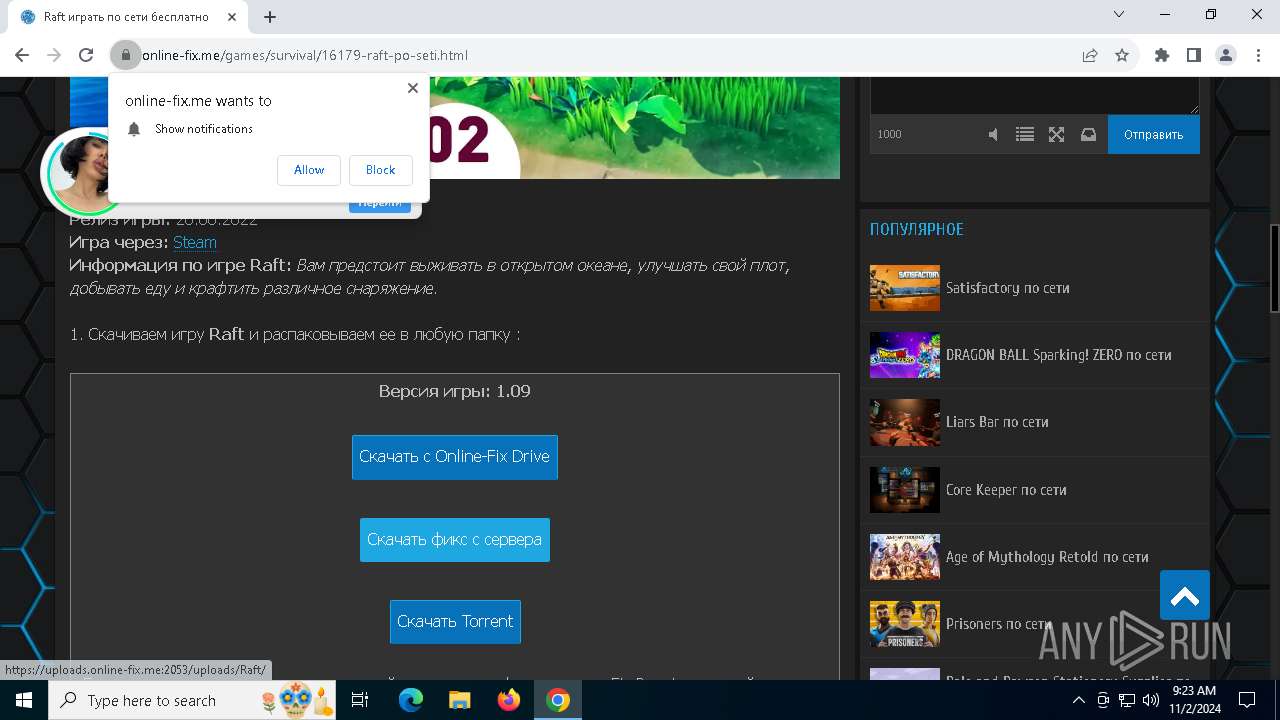Viewport: 1280px width, 720px height.
Task: Click Скачать фикс с сервера button
Action: pyautogui.click(x=455, y=540)
